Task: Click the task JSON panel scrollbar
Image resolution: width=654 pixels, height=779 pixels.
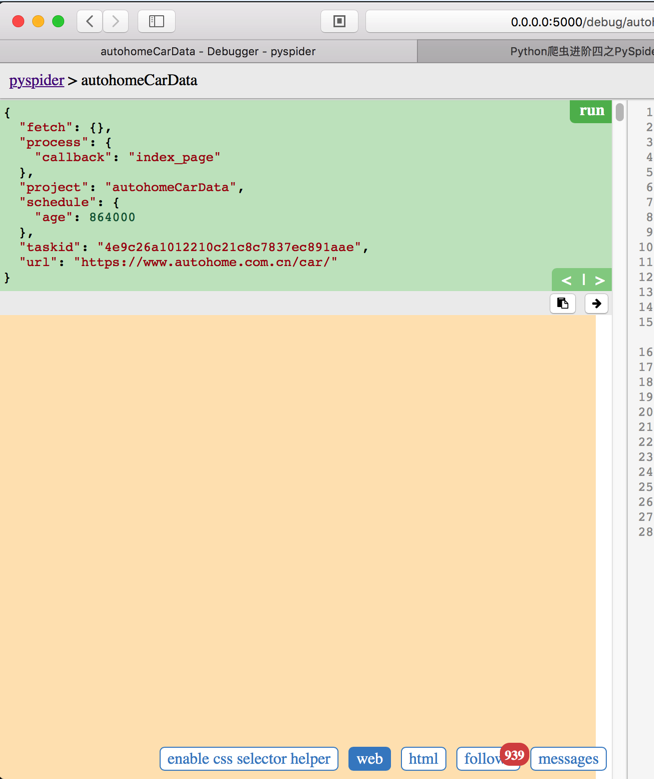Action: click(620, 113)
